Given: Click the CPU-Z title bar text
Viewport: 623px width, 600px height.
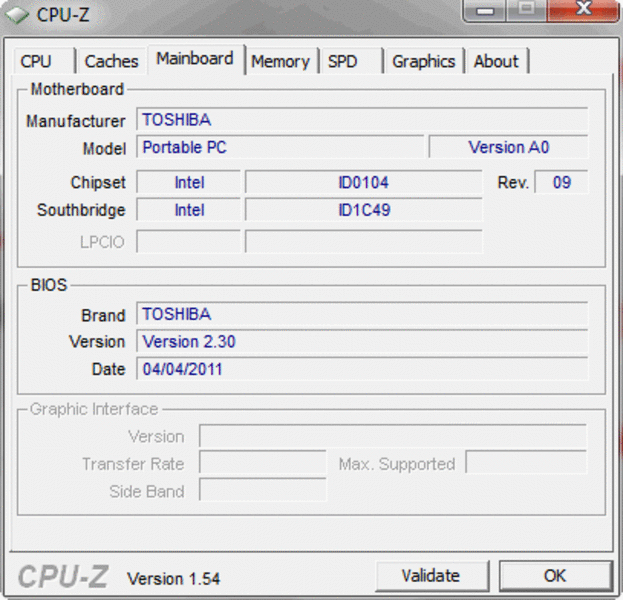Looking at the screenshot, I should point(63,15).
